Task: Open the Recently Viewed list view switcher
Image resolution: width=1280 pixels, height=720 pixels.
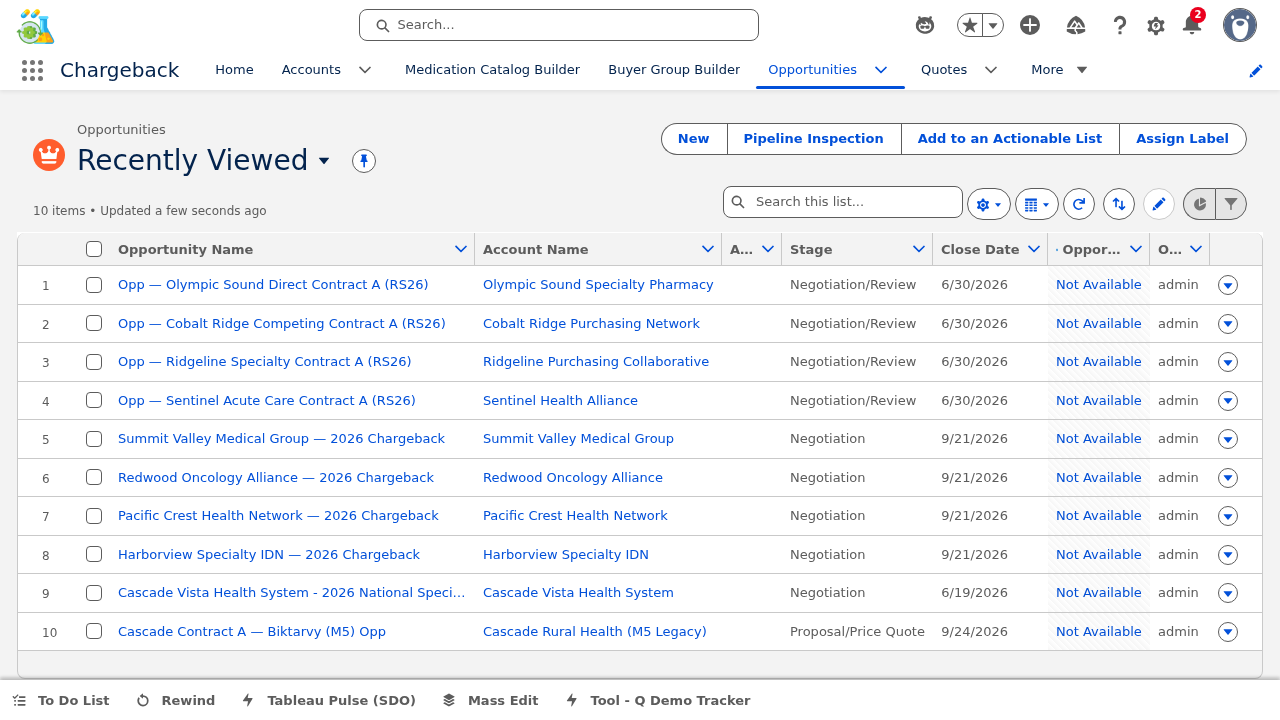Action: (x=324, y=161)
